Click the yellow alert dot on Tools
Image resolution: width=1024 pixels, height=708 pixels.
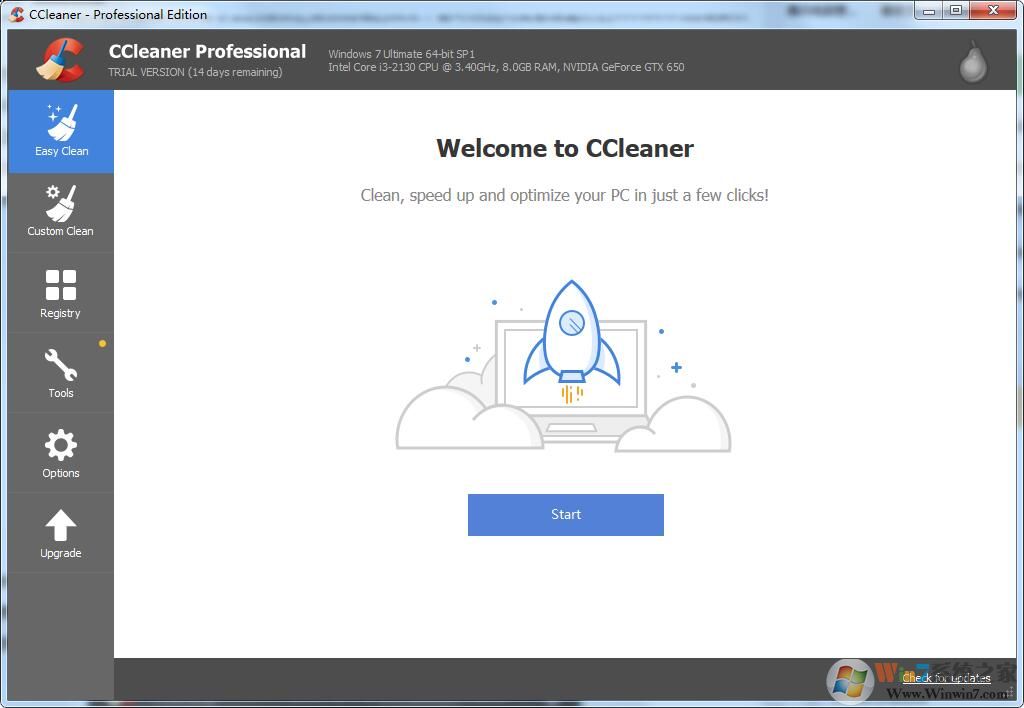coord(103,343)
